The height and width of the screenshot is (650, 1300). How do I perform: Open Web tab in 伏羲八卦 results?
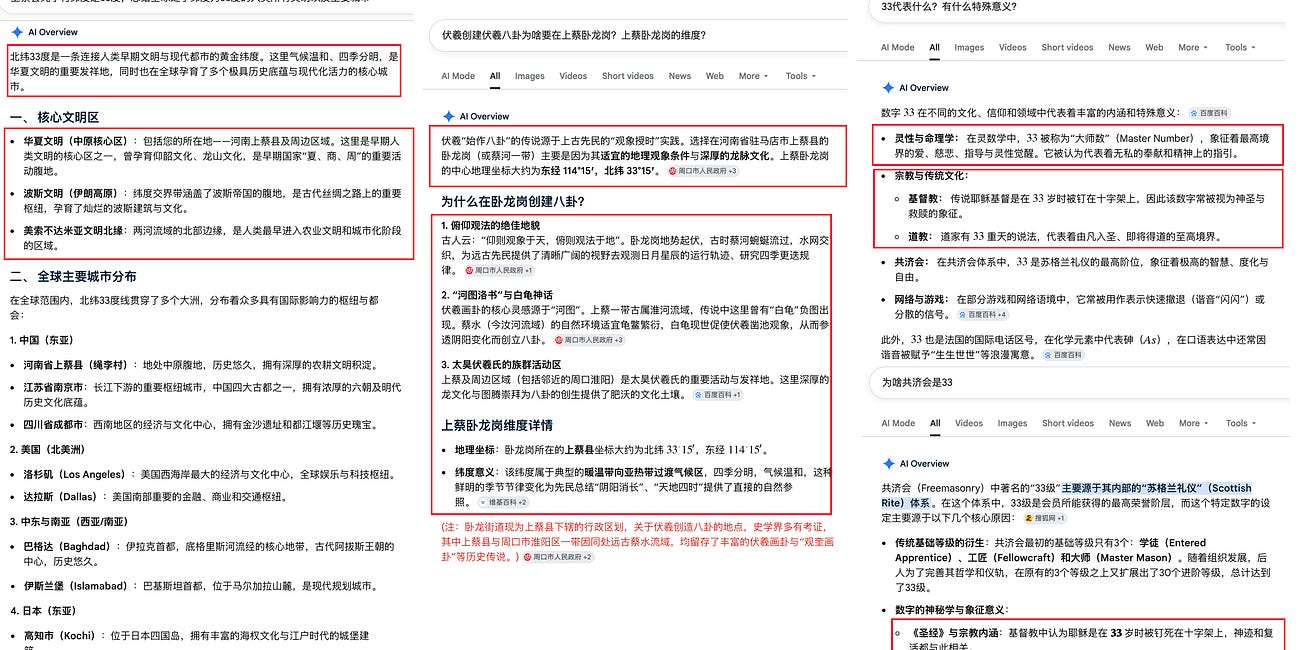tap(714, 76)
